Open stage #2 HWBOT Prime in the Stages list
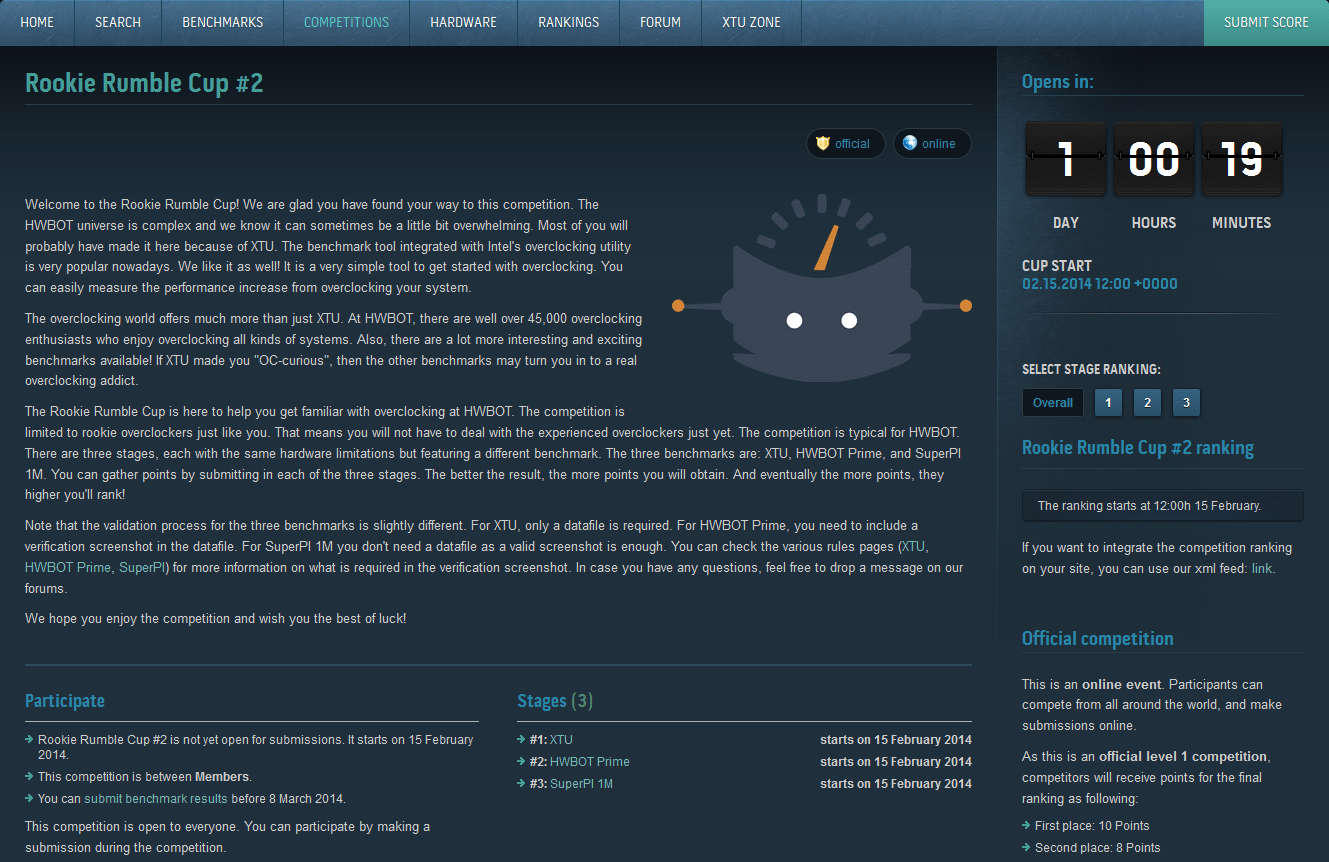1329x862 pixels. coord(590,762)
